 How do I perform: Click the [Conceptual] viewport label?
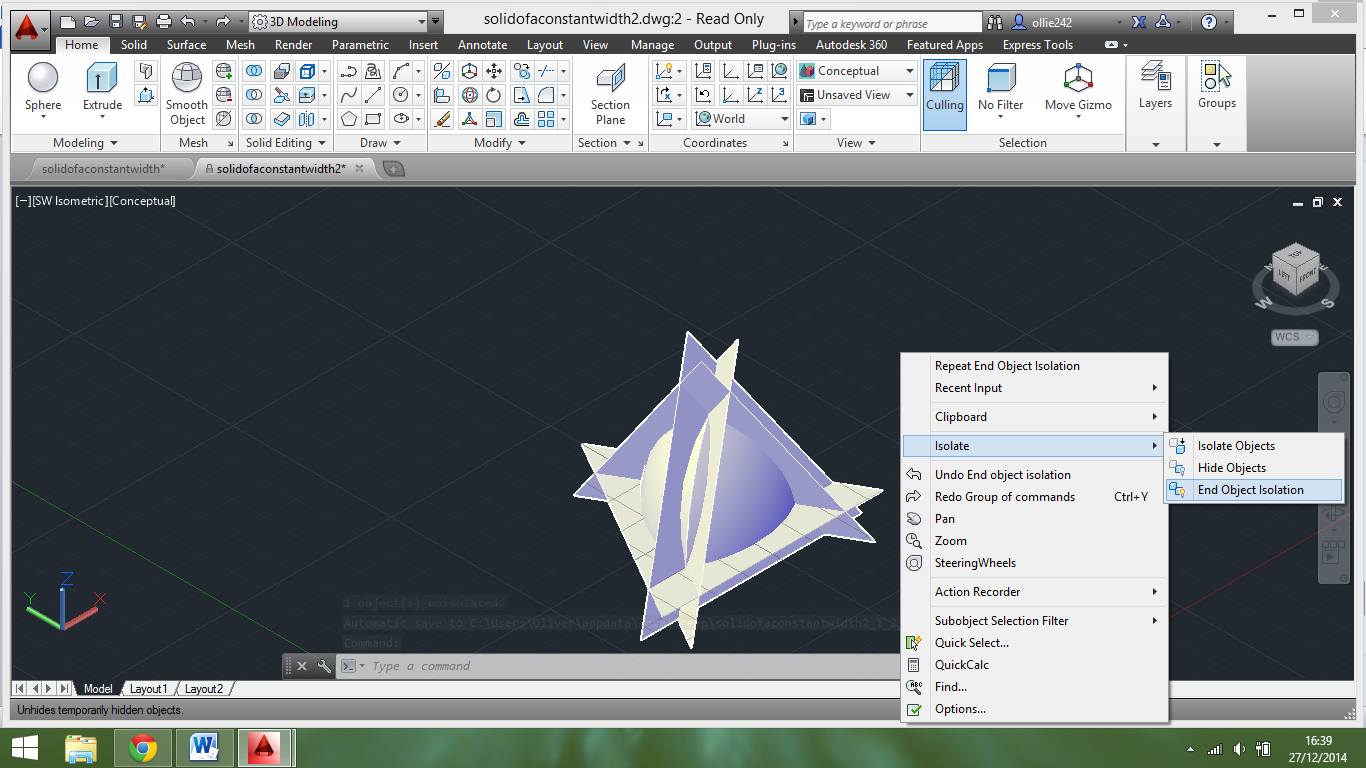(x=142, y=201)
